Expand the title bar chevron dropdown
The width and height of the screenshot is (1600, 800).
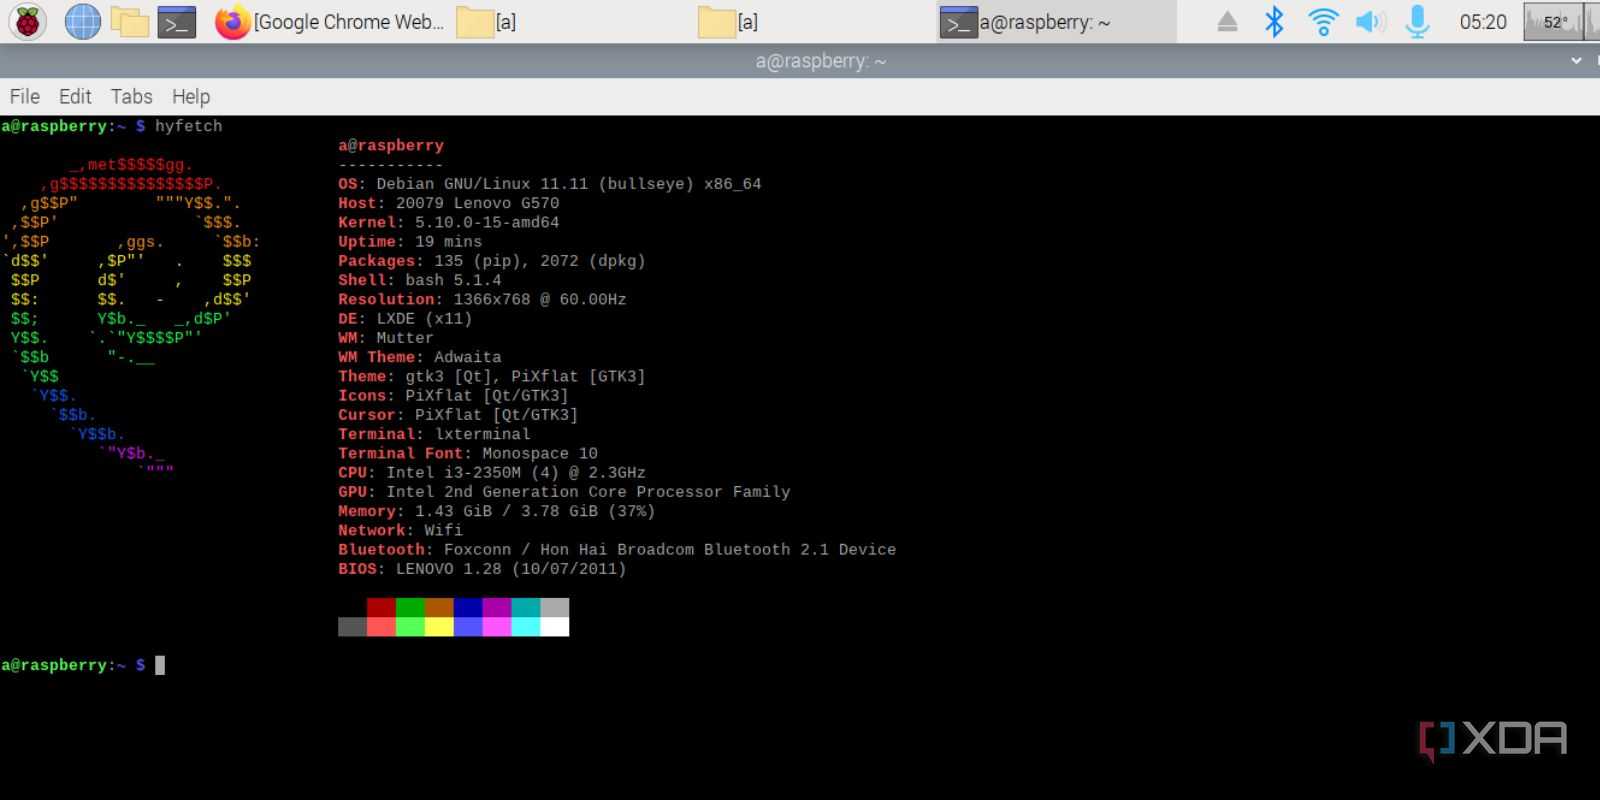(1576, 61)
